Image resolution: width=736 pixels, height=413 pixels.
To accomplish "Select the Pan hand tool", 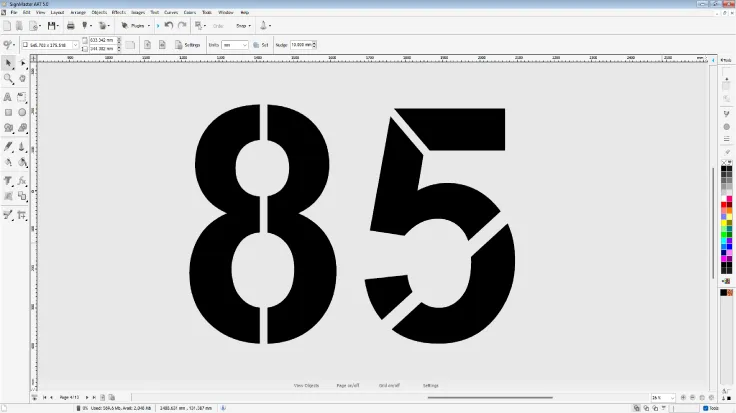I will 22,78.
